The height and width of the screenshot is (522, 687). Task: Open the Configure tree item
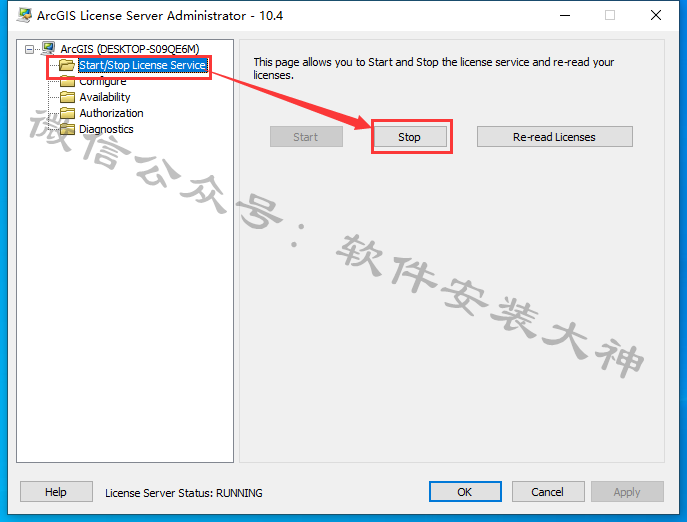coord(103,82)
